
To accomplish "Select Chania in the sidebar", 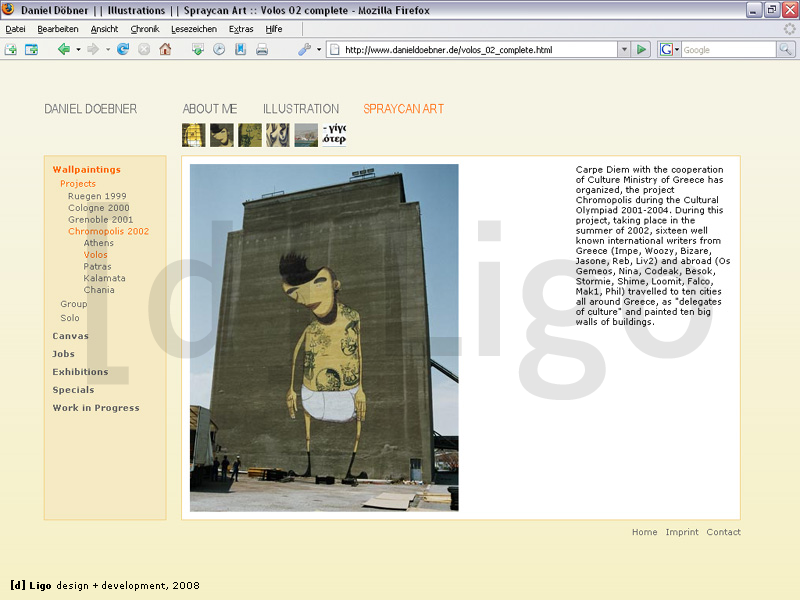I will click(99, 290).
